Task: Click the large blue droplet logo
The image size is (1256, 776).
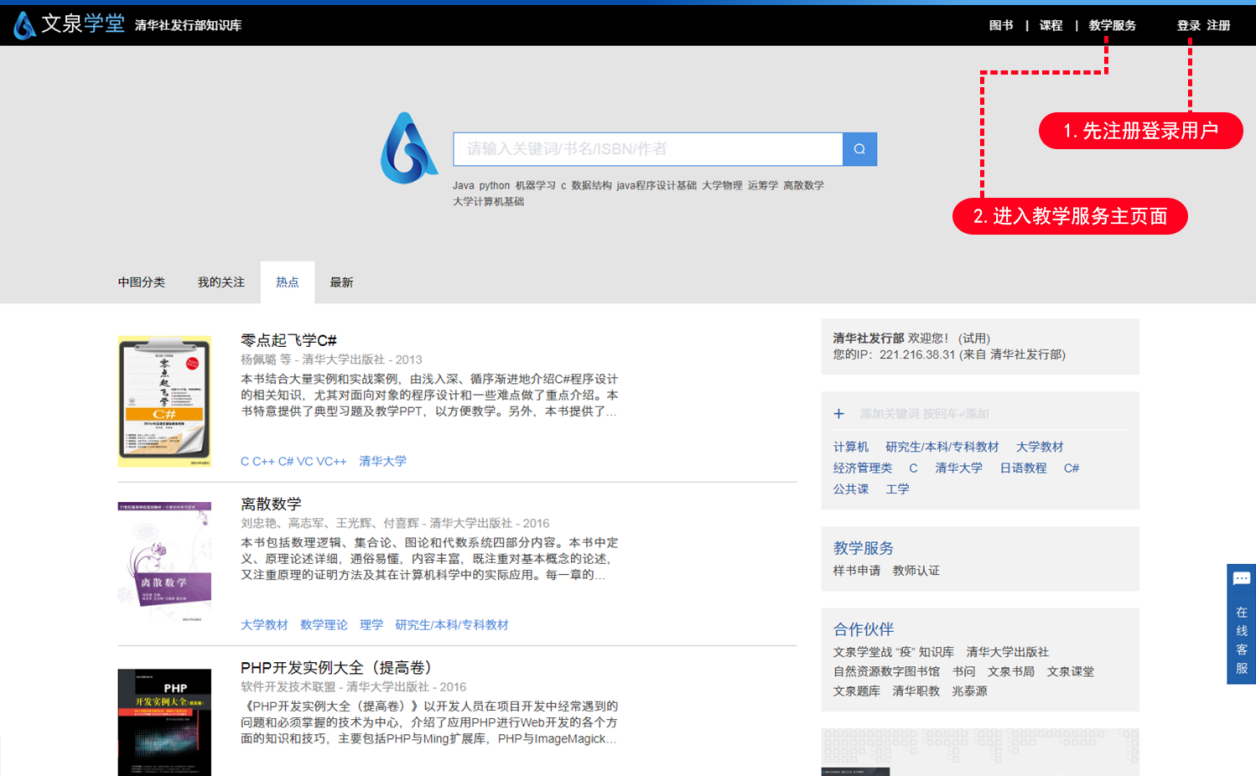Action: click(408, 148)
